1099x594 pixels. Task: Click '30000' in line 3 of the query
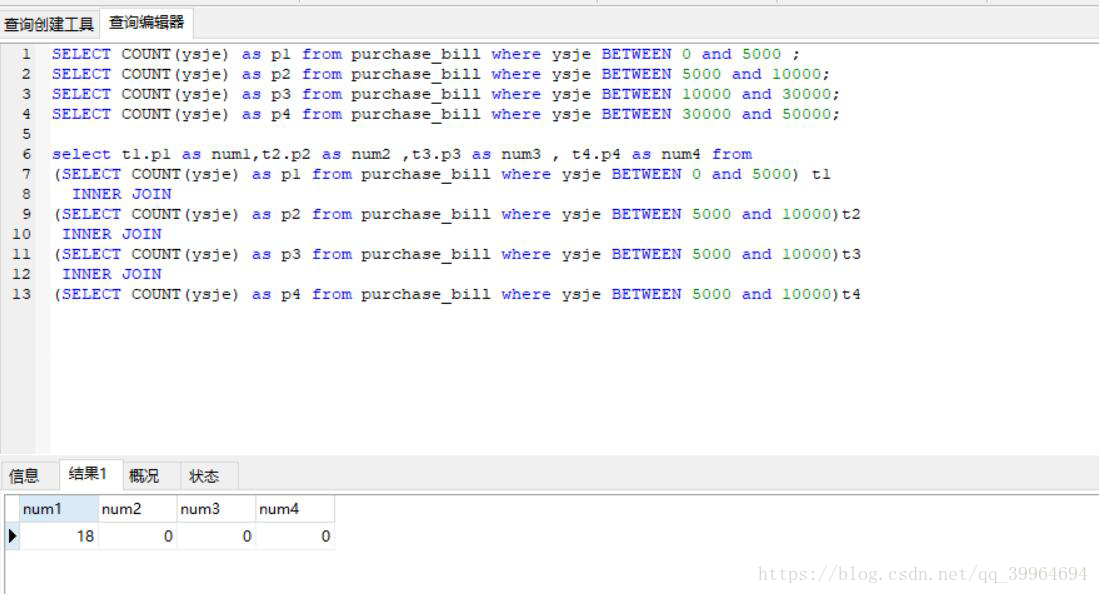click(x=807, y=94)
